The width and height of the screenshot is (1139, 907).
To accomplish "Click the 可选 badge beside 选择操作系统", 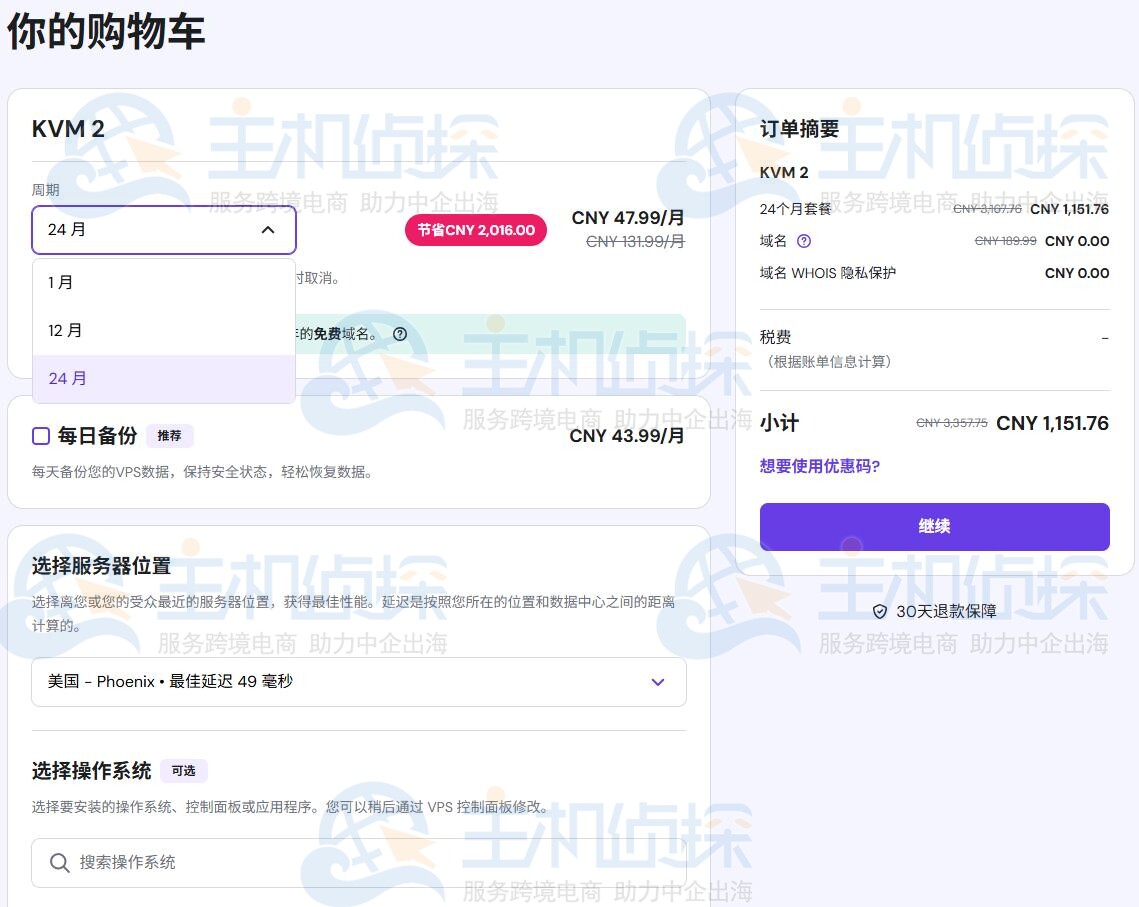I will (183, 771).
